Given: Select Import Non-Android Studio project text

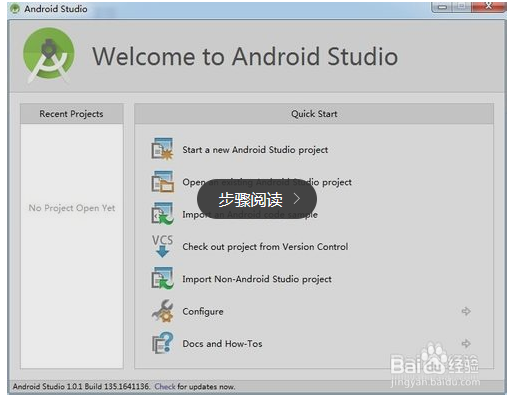Looking at the screenshot, I should tap(257, 279).
